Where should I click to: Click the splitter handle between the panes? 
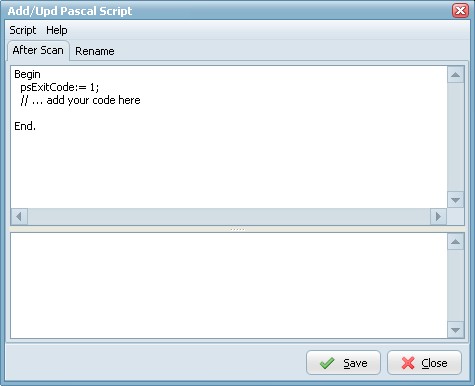point(237,229)
